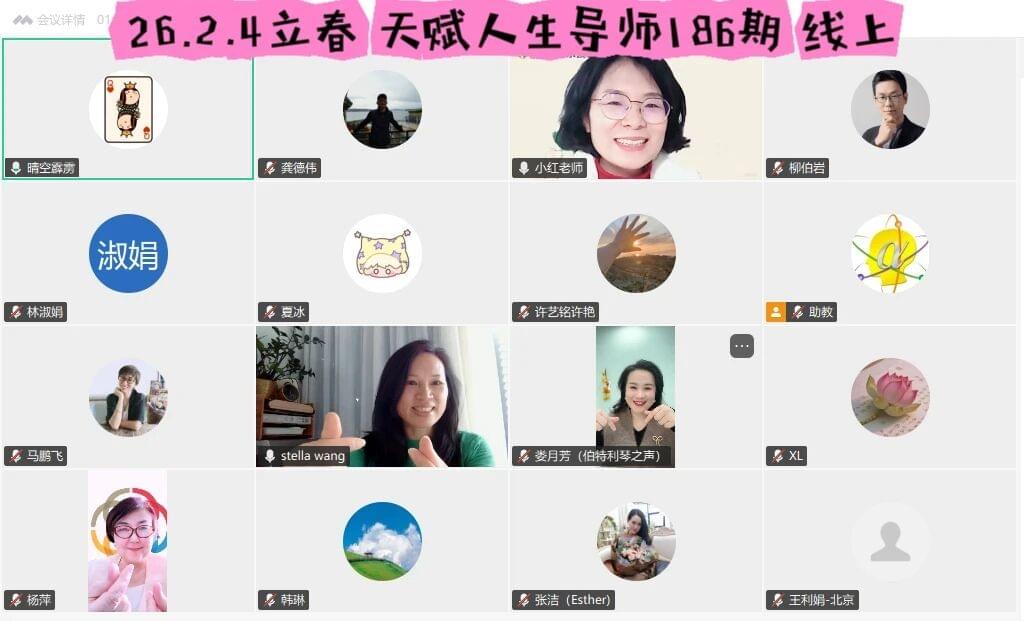Click the orange host badge beside 助教
Viewport: 1024px width, 621px height.
[775, 312]
